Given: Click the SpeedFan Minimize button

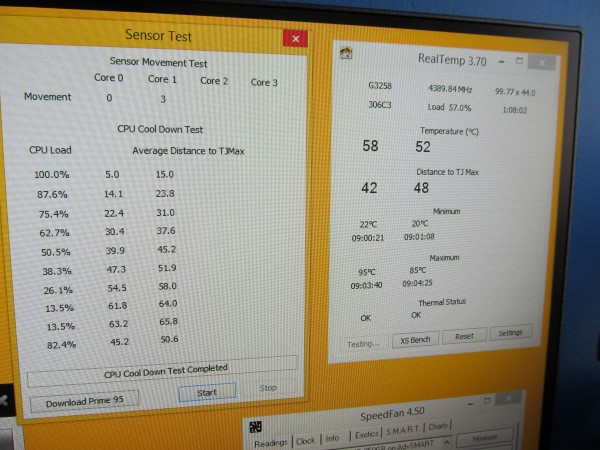Looking at the screenshot, I should point(484,438).
